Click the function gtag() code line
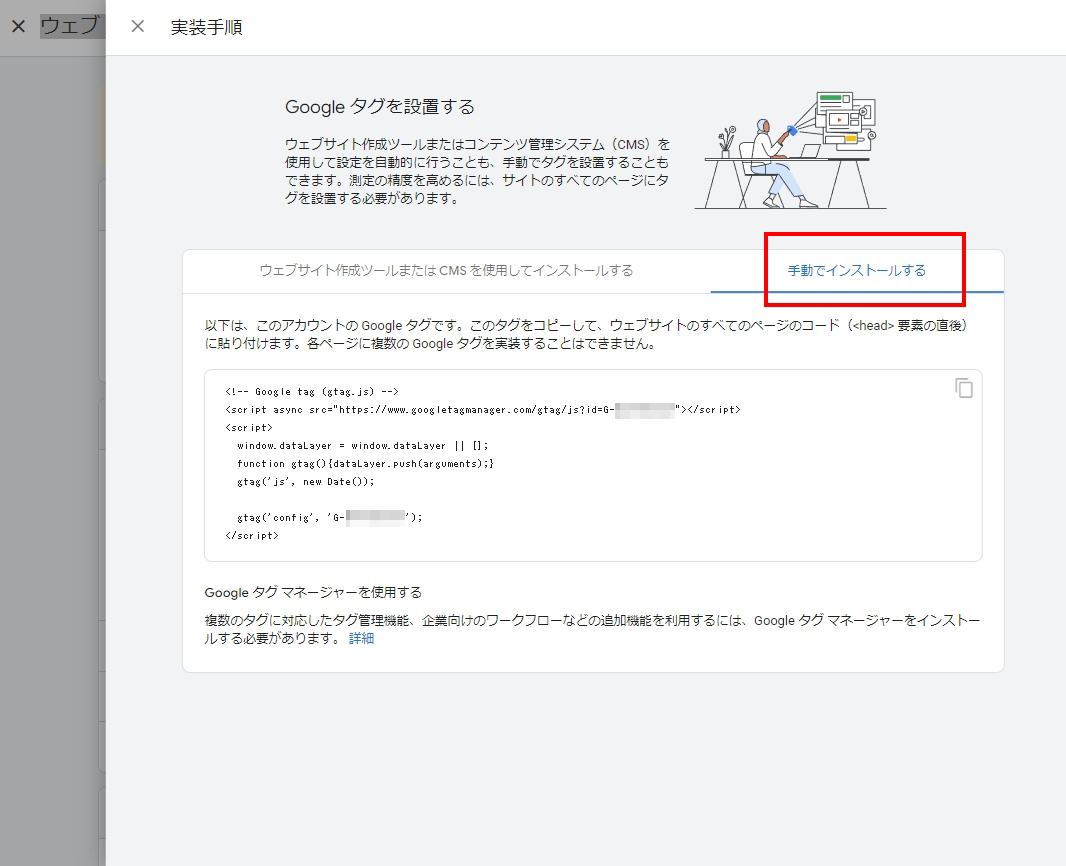 point(365,464)
